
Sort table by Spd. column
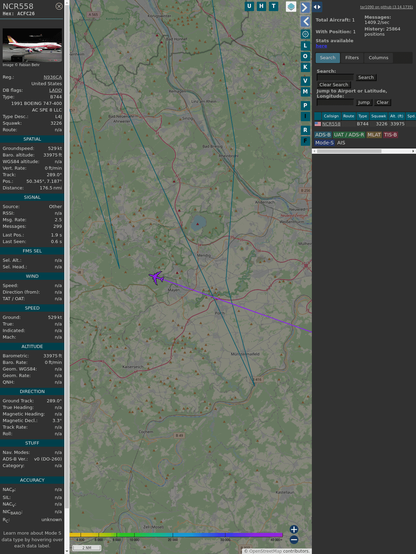(x=411, y=116)
